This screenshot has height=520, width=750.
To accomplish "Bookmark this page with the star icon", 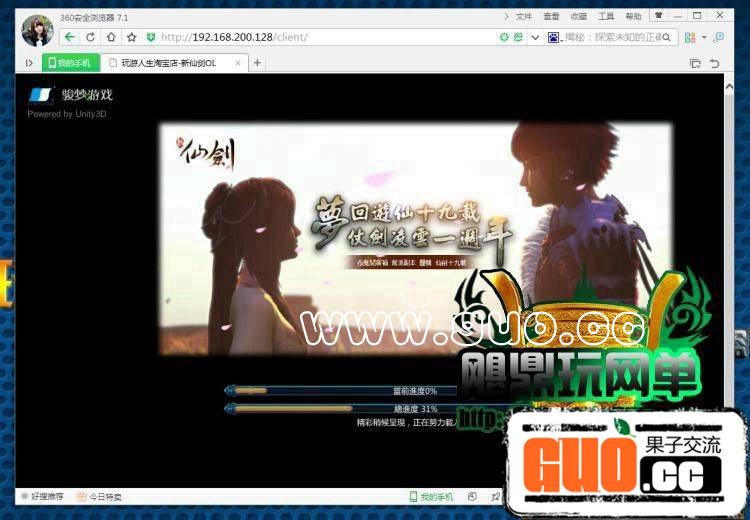I will coord(132,37).
